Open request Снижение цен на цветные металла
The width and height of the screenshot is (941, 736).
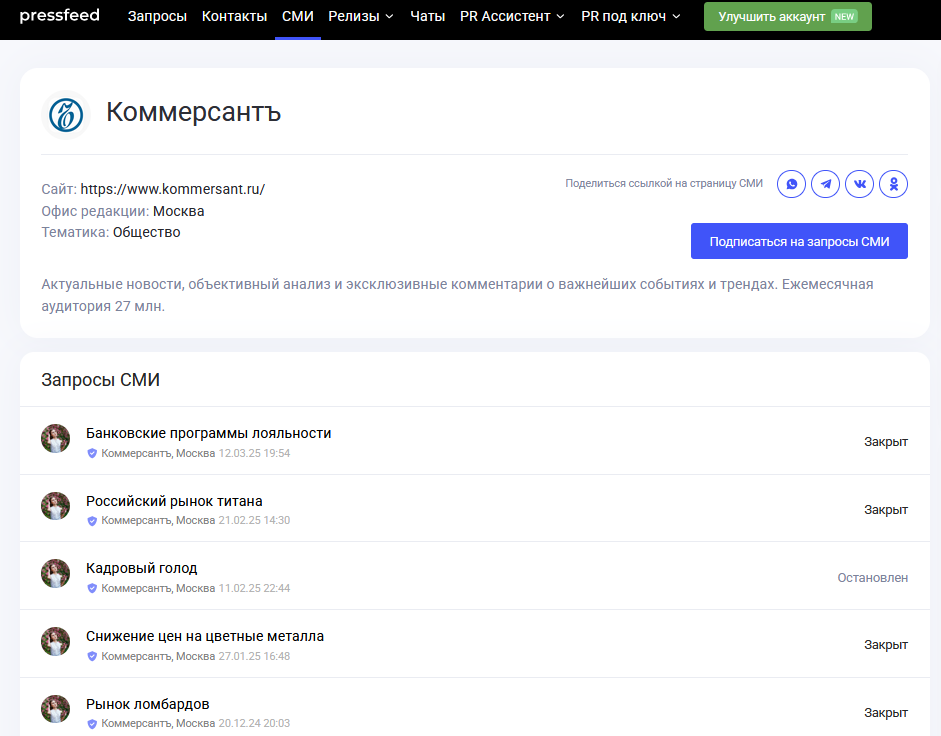pyautogui.click(x=205, y=636)
